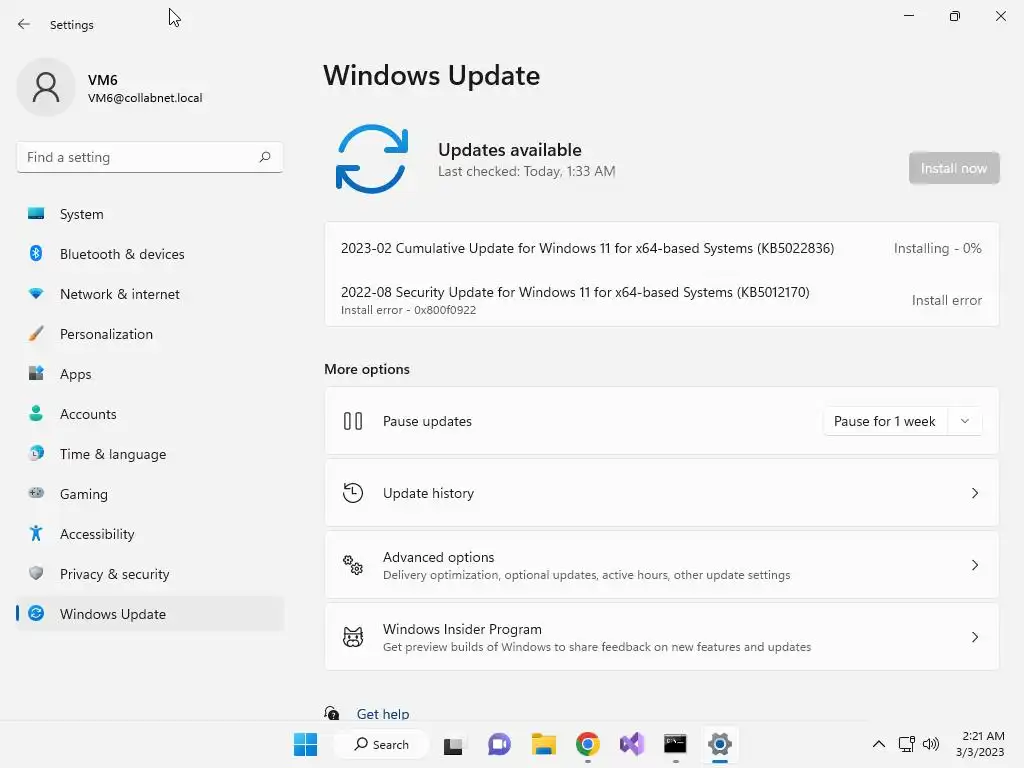Open File Explorer from the taskbar
This screenshot has height=768, width=1024.
click(543, 744)
